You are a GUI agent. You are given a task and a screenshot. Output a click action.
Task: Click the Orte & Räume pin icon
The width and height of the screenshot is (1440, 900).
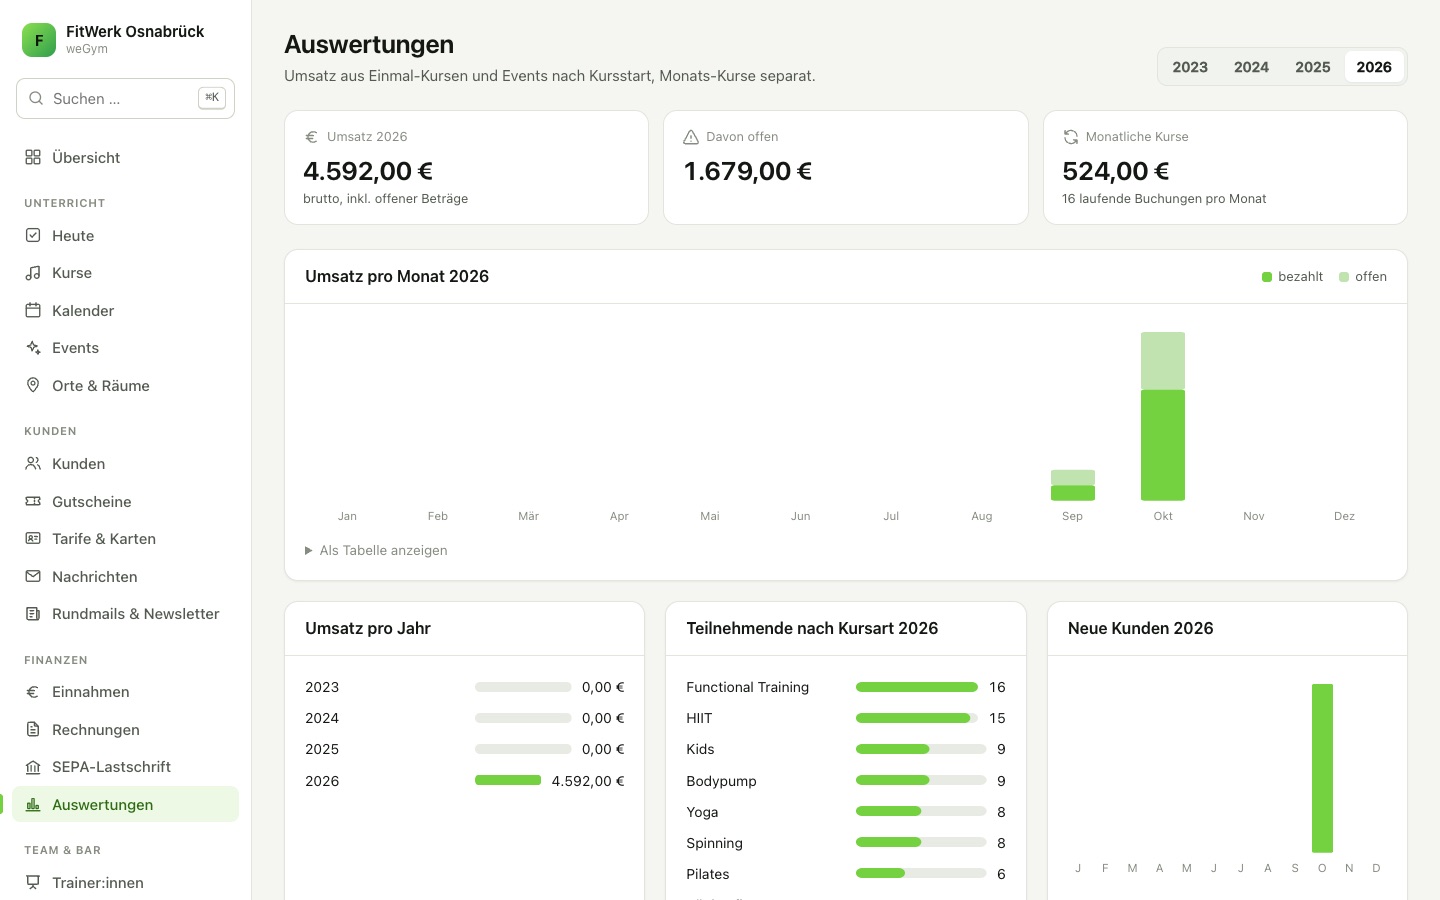tap(33, 385)
